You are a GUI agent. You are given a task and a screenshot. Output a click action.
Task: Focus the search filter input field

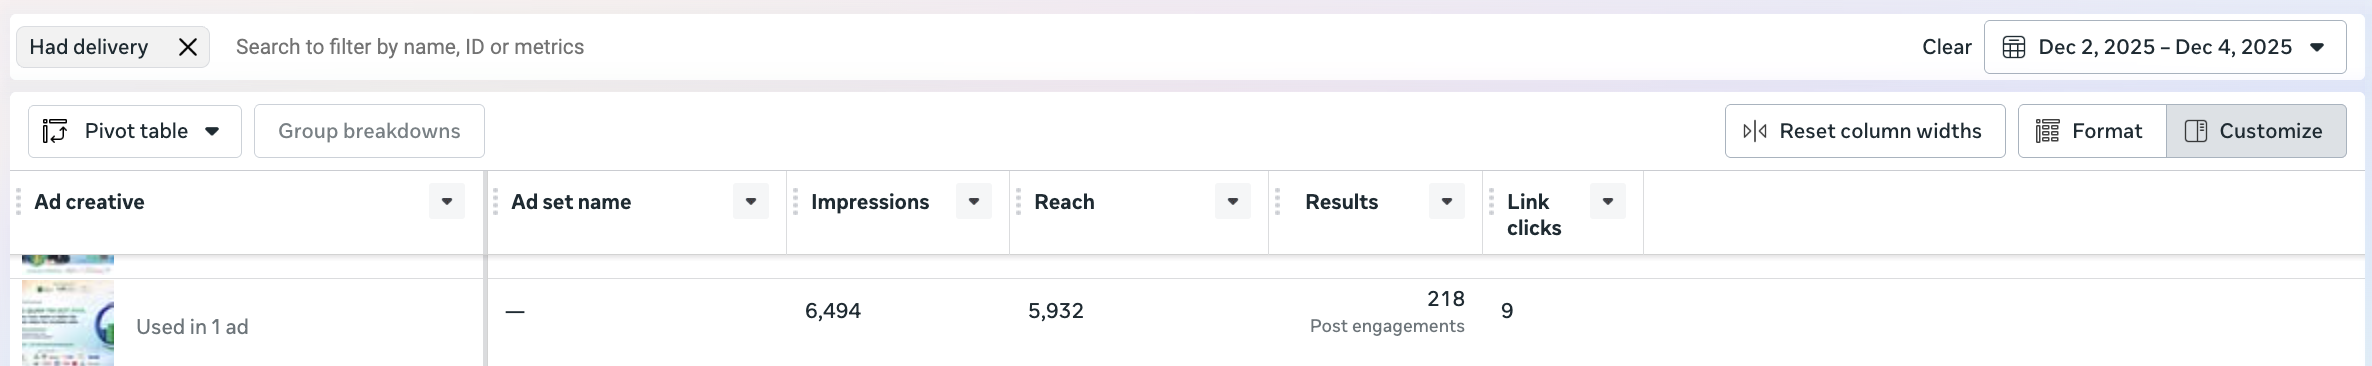1060,47
